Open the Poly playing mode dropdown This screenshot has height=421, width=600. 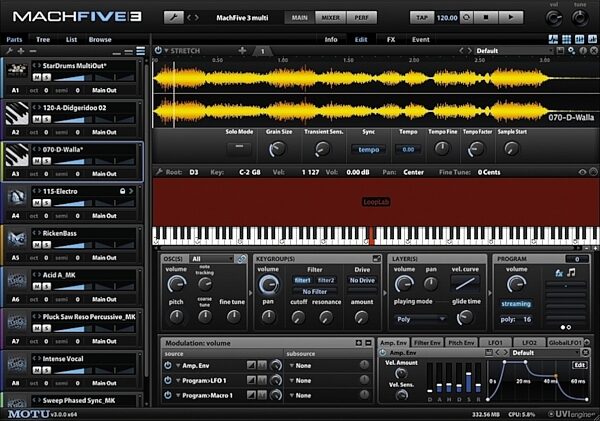[x=420, y=319]
